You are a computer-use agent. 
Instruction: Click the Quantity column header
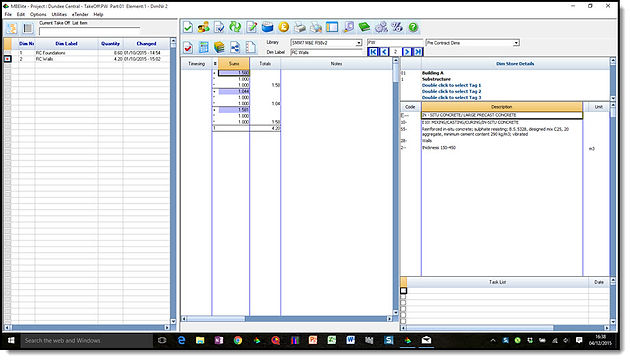pyautogui.click(x=110, y=43)
